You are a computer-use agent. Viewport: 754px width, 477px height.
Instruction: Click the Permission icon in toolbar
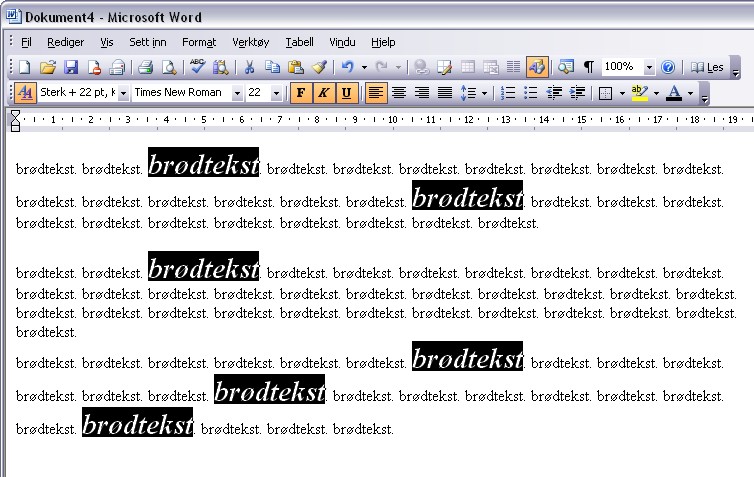pos(94,67)
